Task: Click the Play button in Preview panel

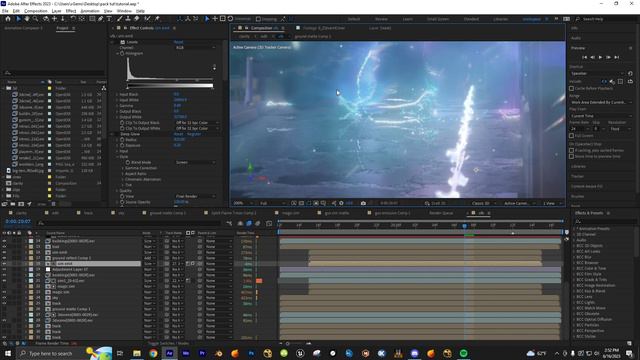Action: click(x=600, y=57)
